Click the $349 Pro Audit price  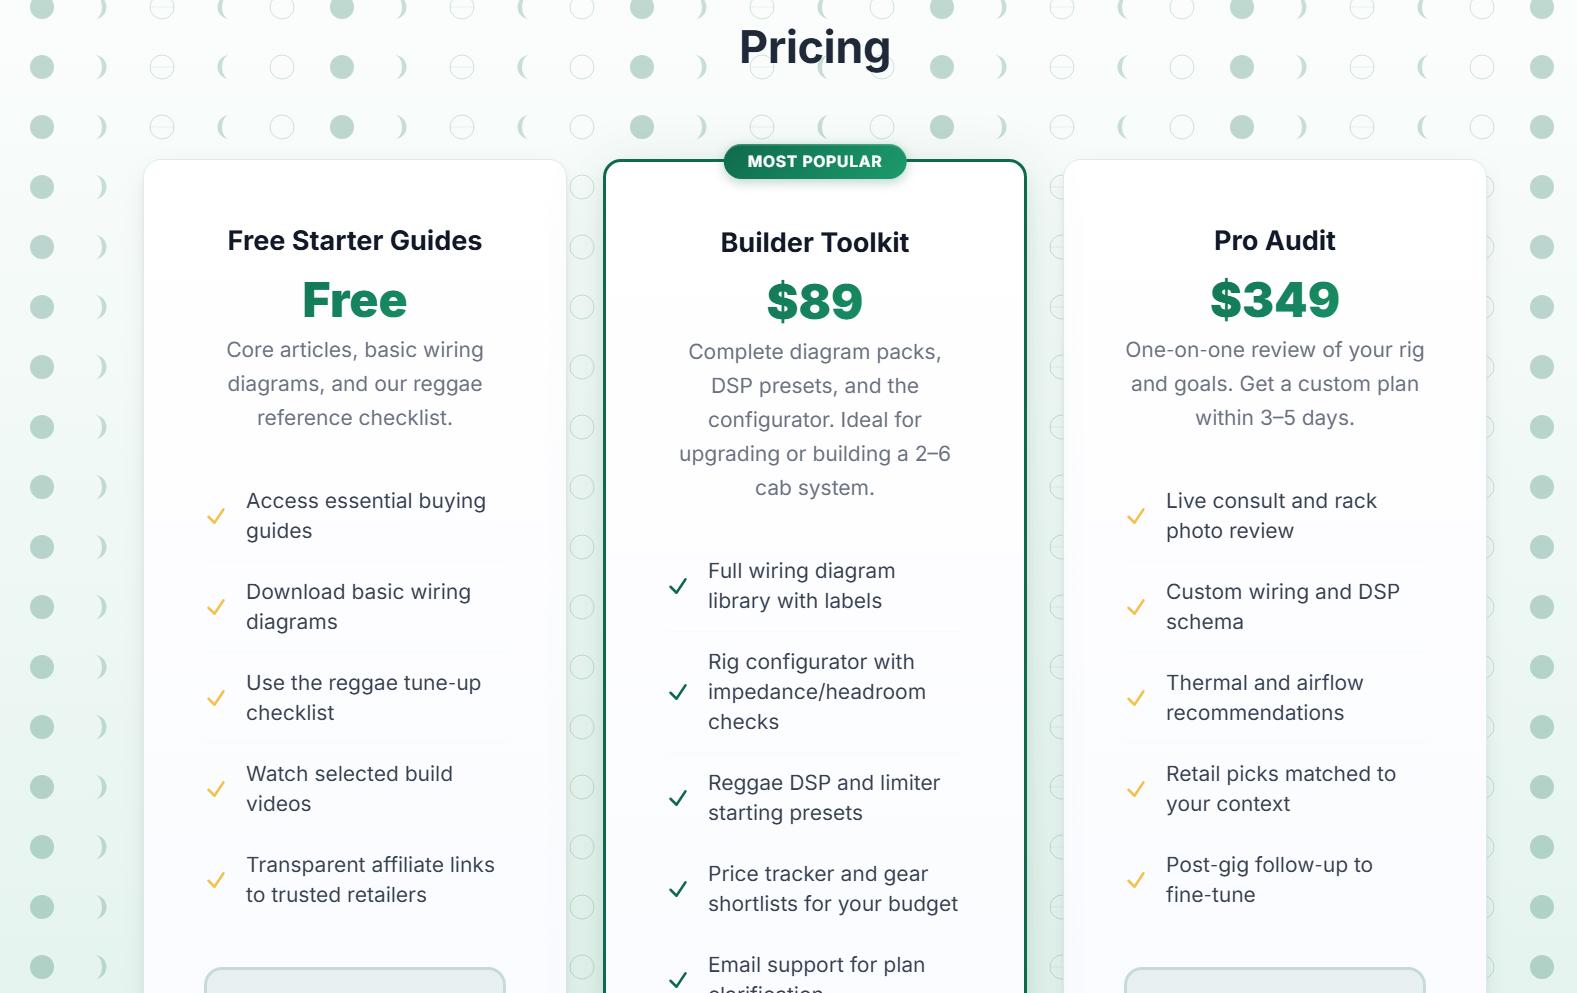pyautogui.click(x=1274, y=300)
